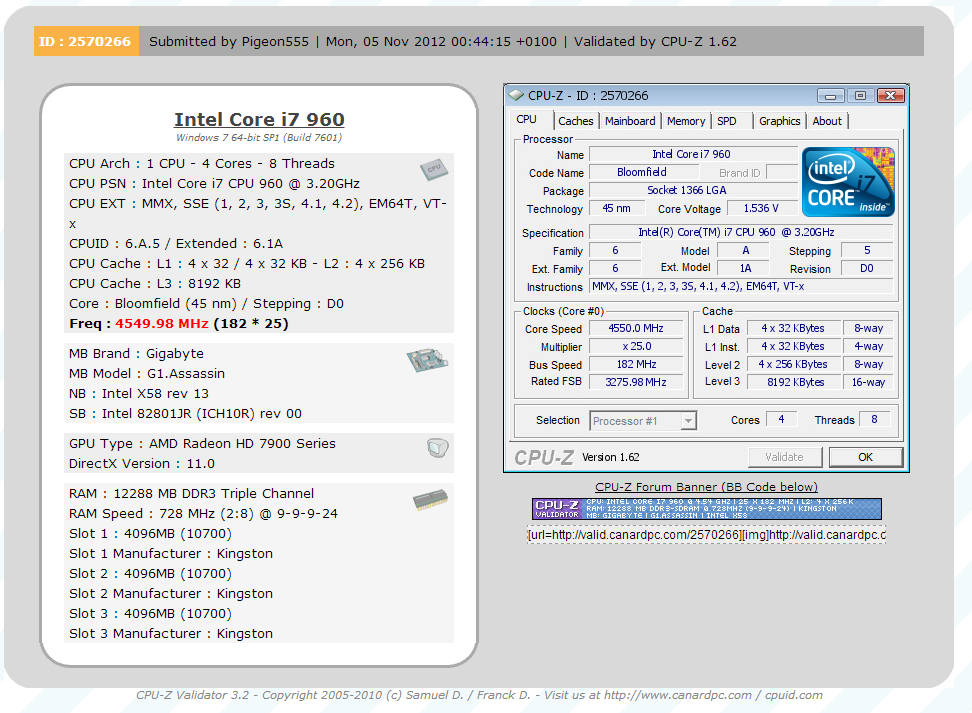Click the Cores value 4 field
972x713 pixels.
(x=781, y=420)
